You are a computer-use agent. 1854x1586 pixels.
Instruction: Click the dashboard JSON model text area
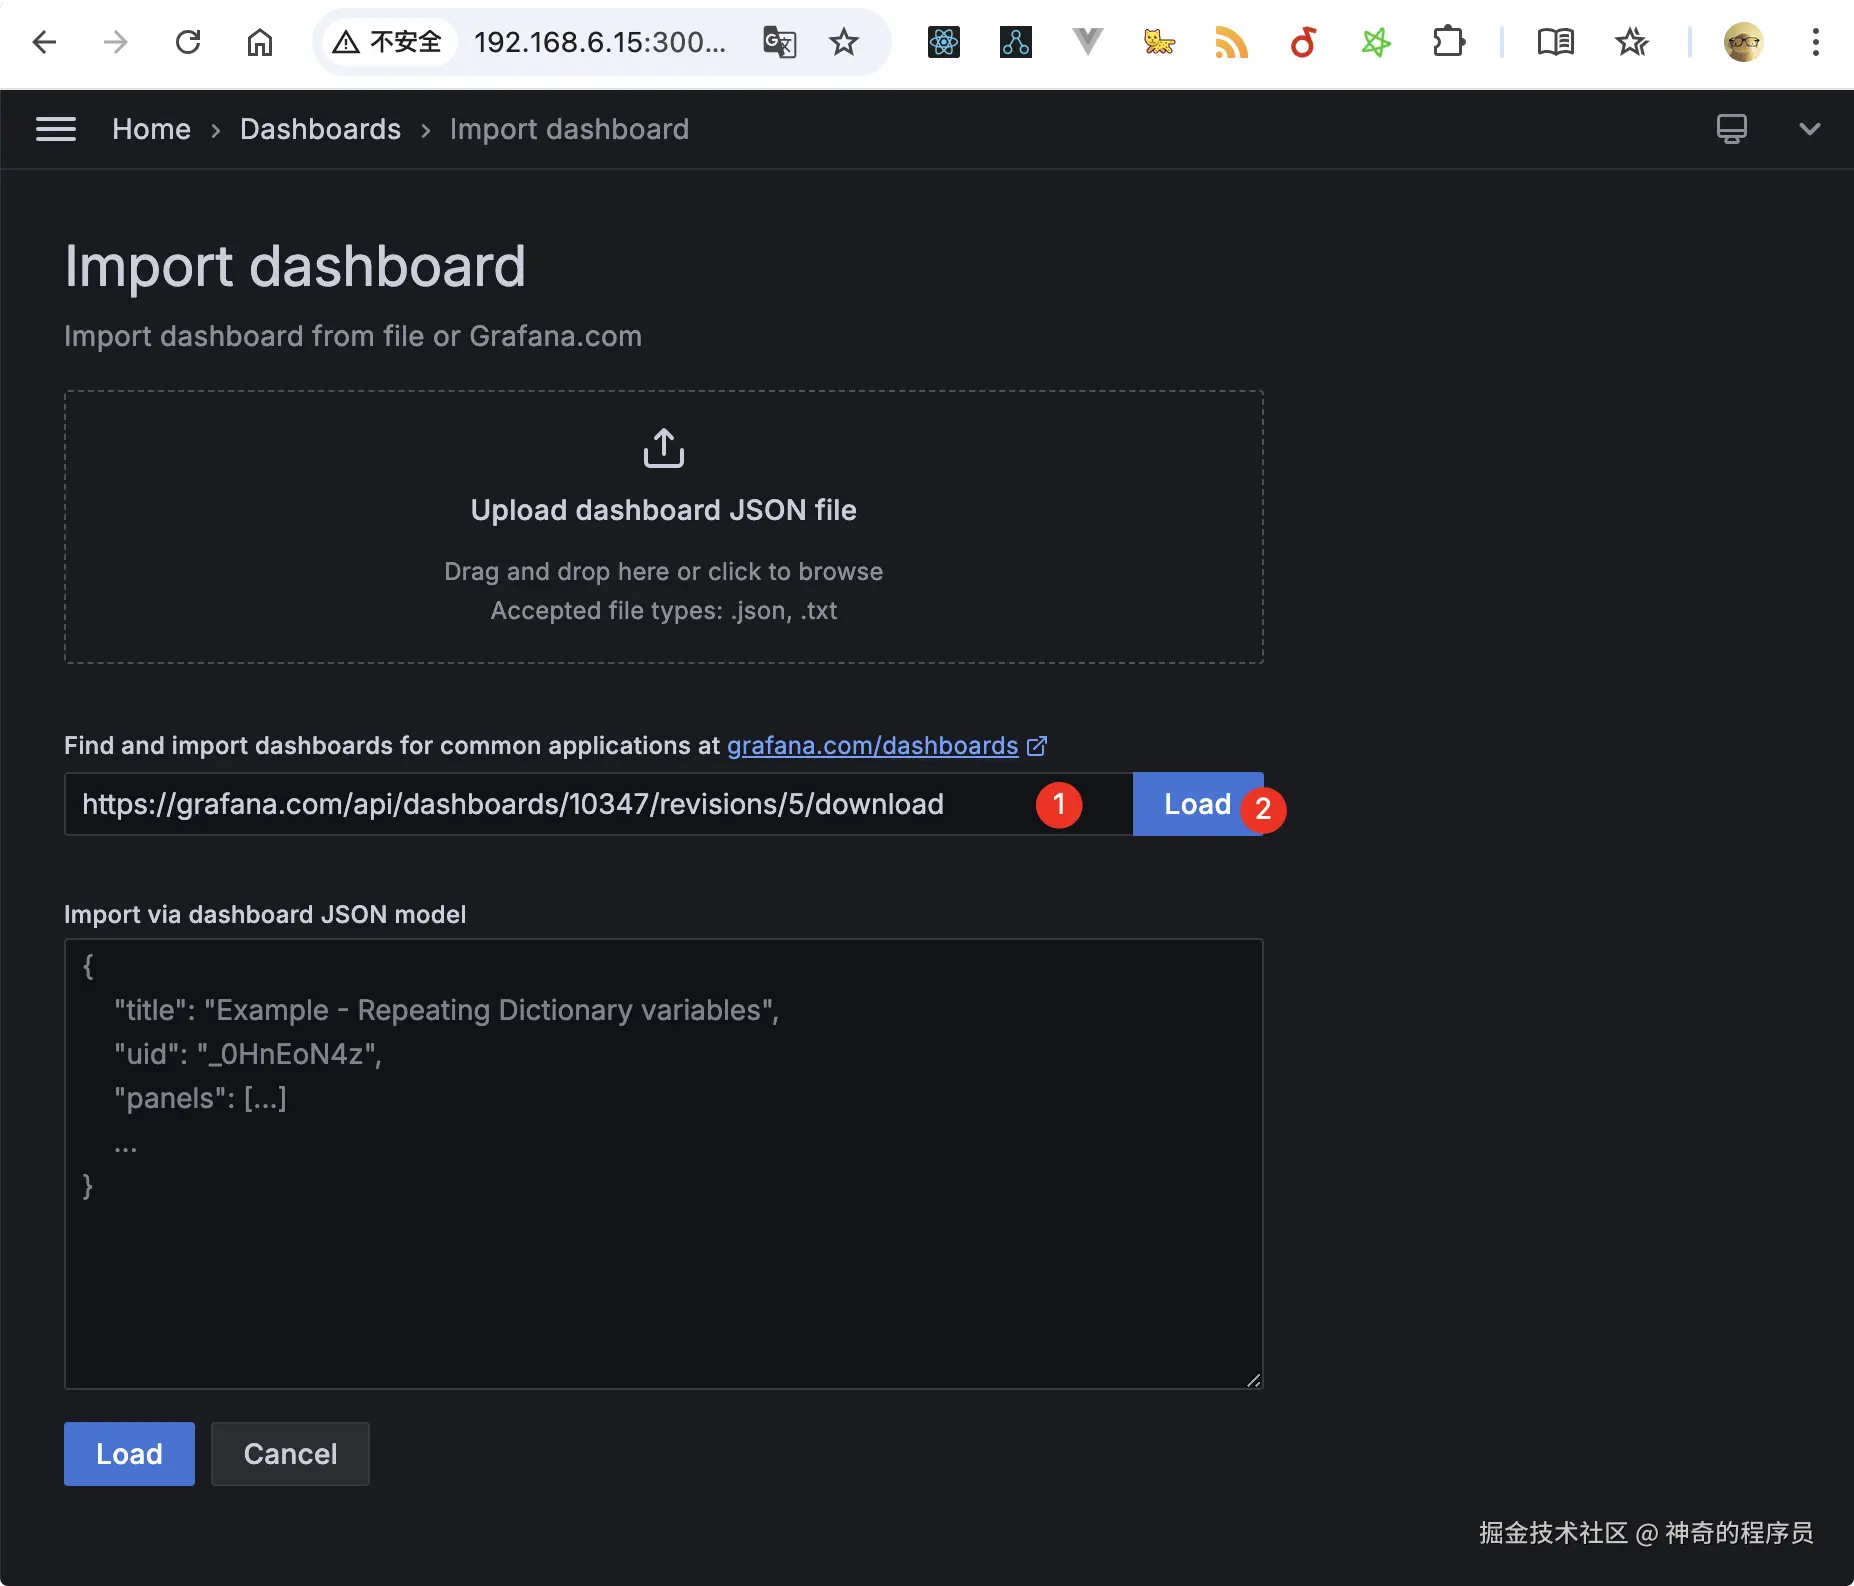664,1164
